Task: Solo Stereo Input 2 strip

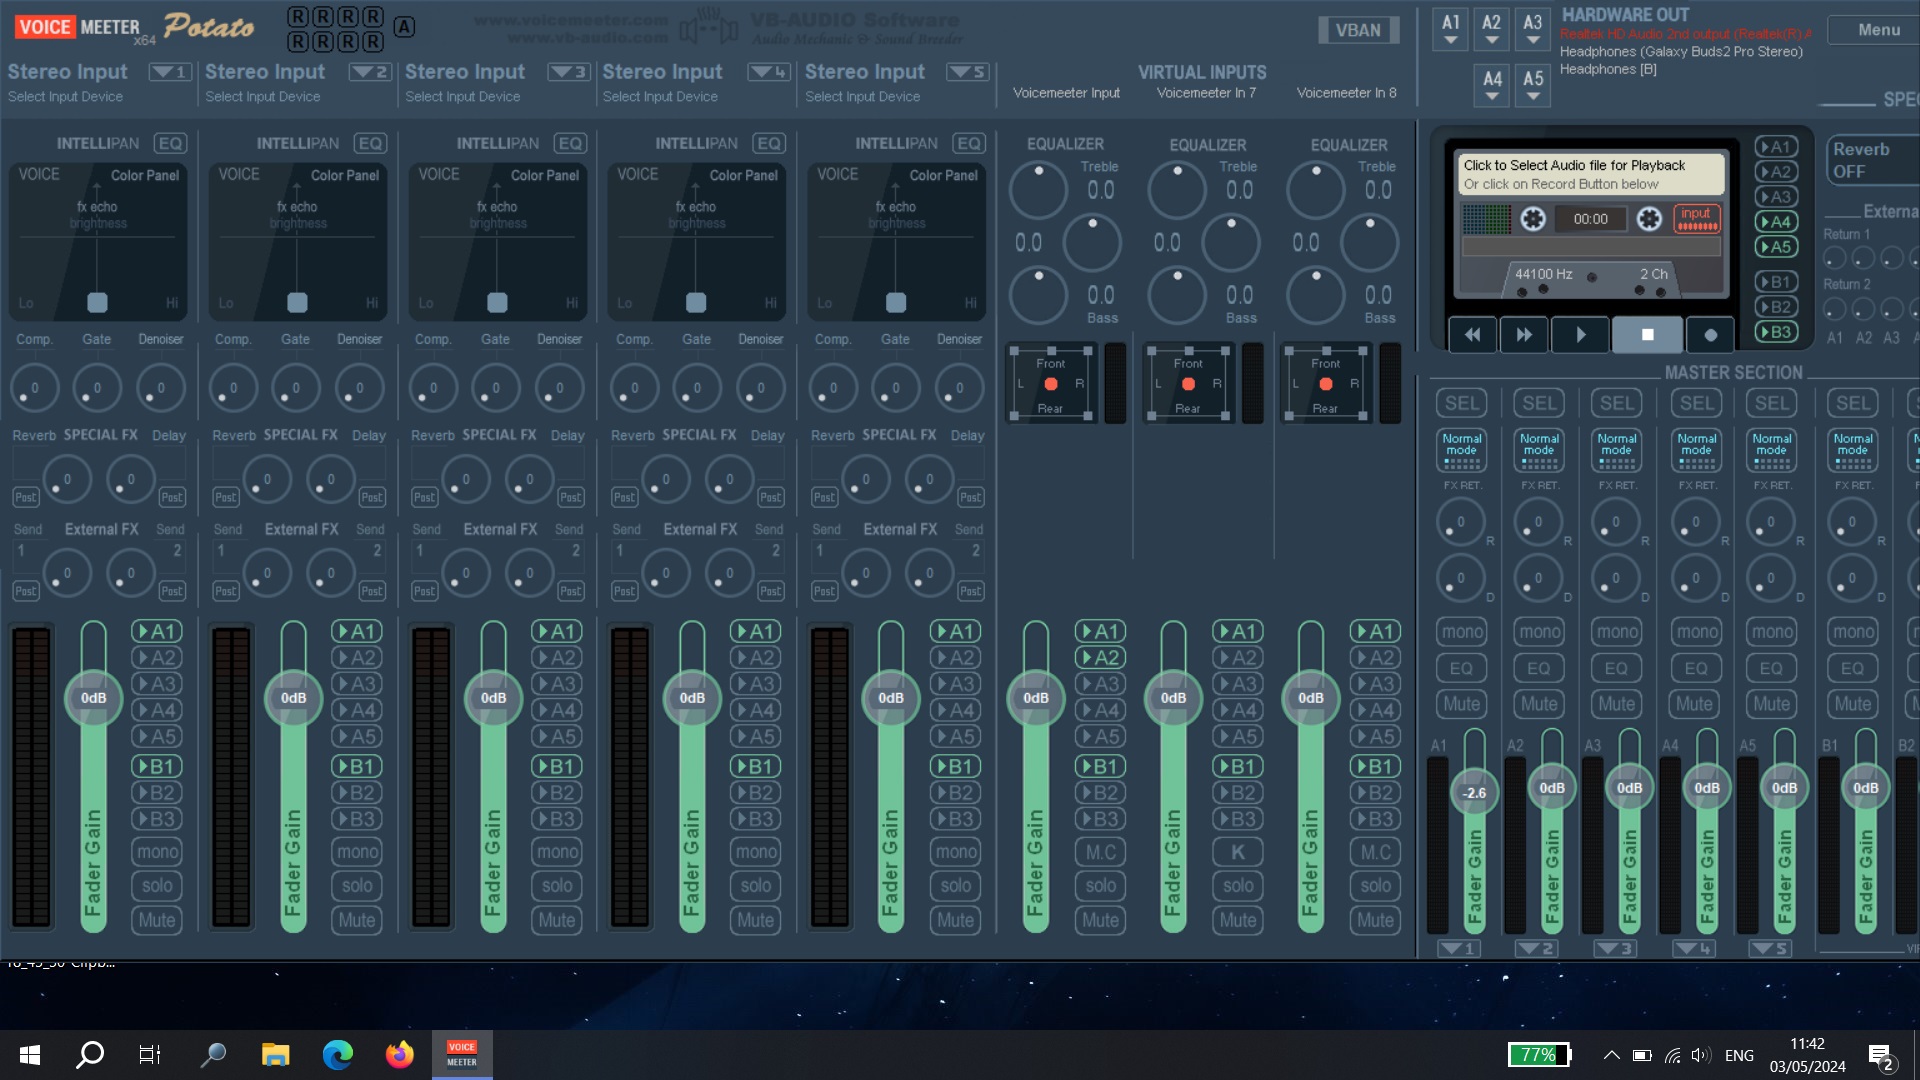Action: pyautogui.click(x=357, y=885)
